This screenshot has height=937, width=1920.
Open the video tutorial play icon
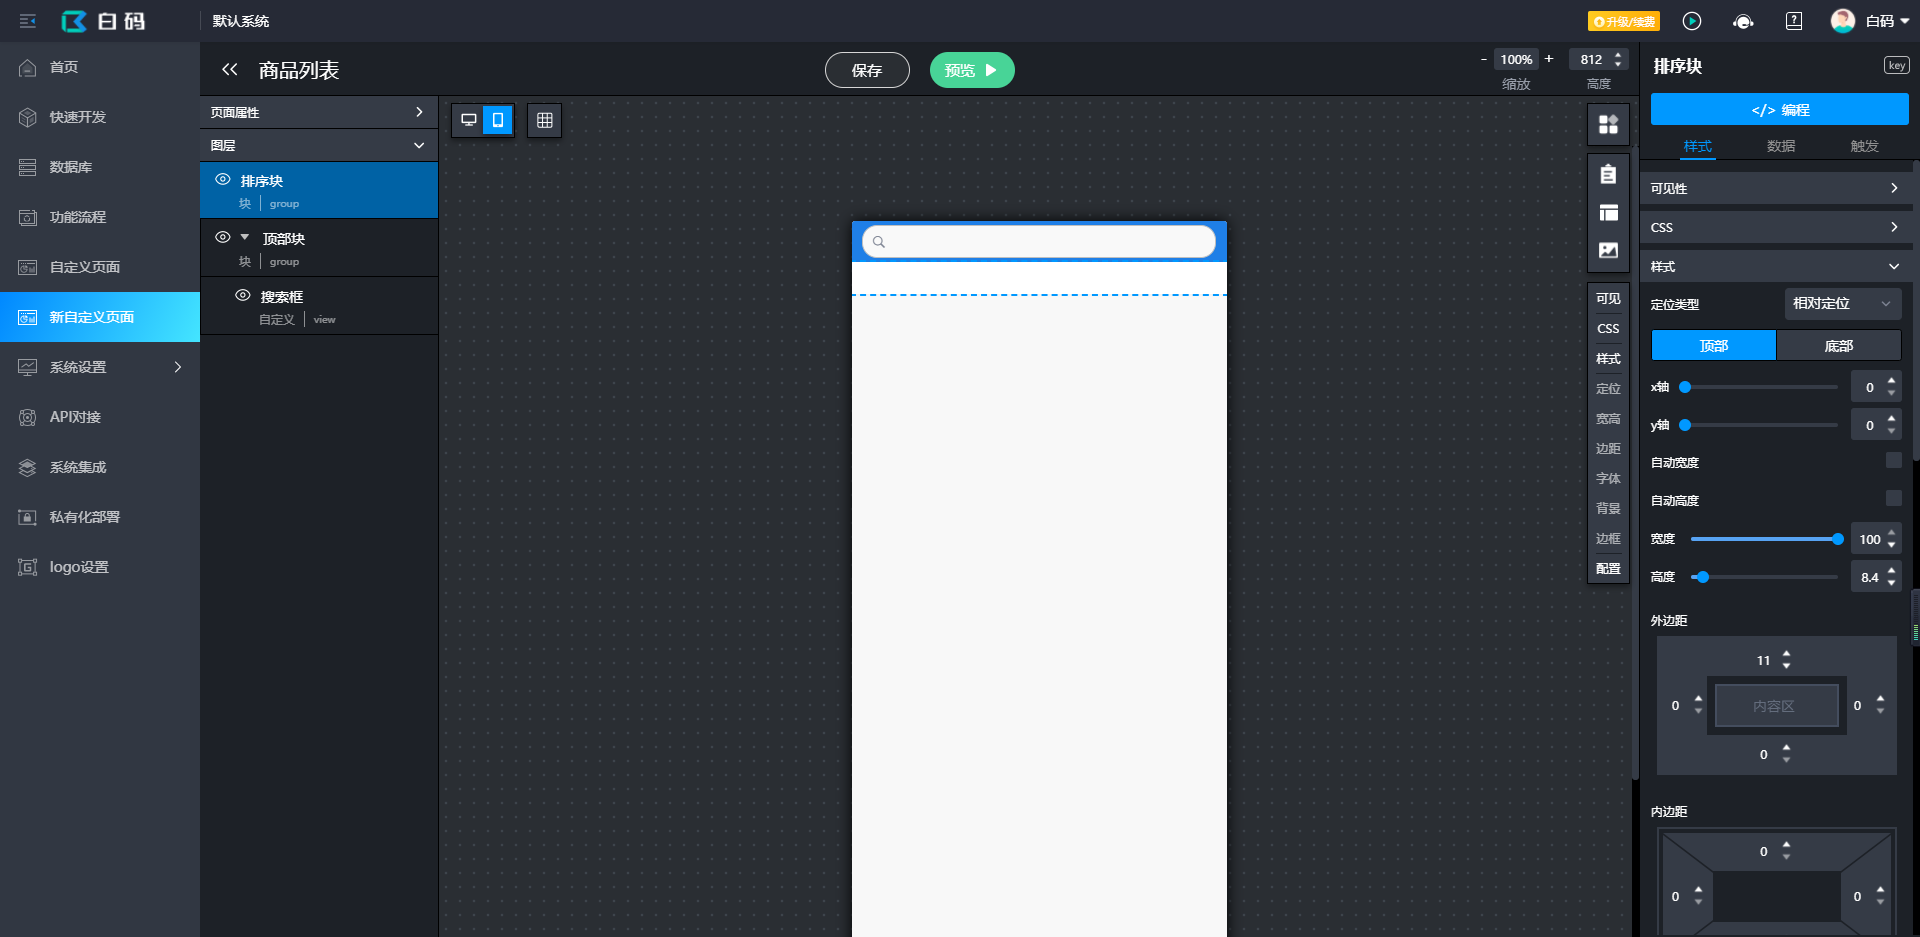(x=1692, y=21)
